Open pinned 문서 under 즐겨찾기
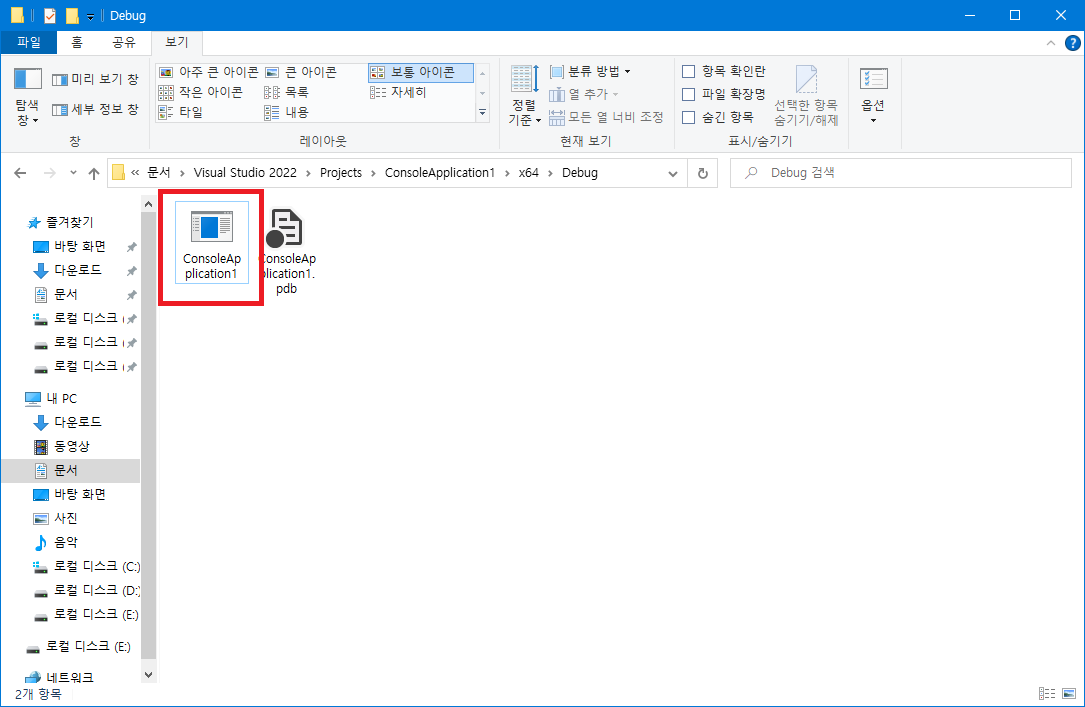Viewport: 1085px width, 707px height. click(x=66, y=294)
